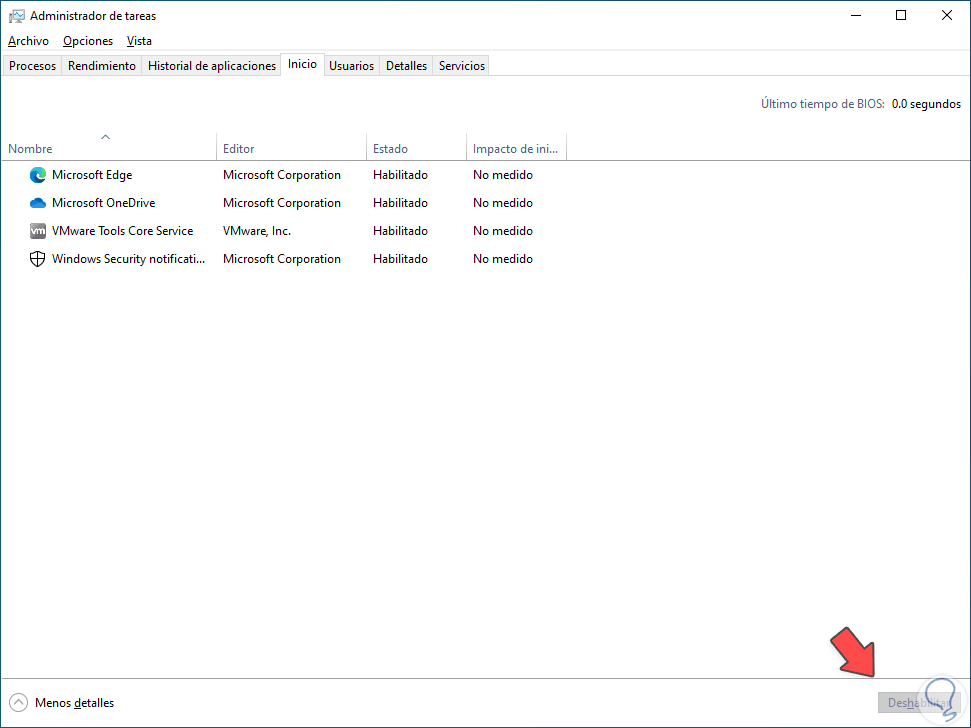Sort by the Editor column header
Screen dimensions: 971x728
click(291, 147)
